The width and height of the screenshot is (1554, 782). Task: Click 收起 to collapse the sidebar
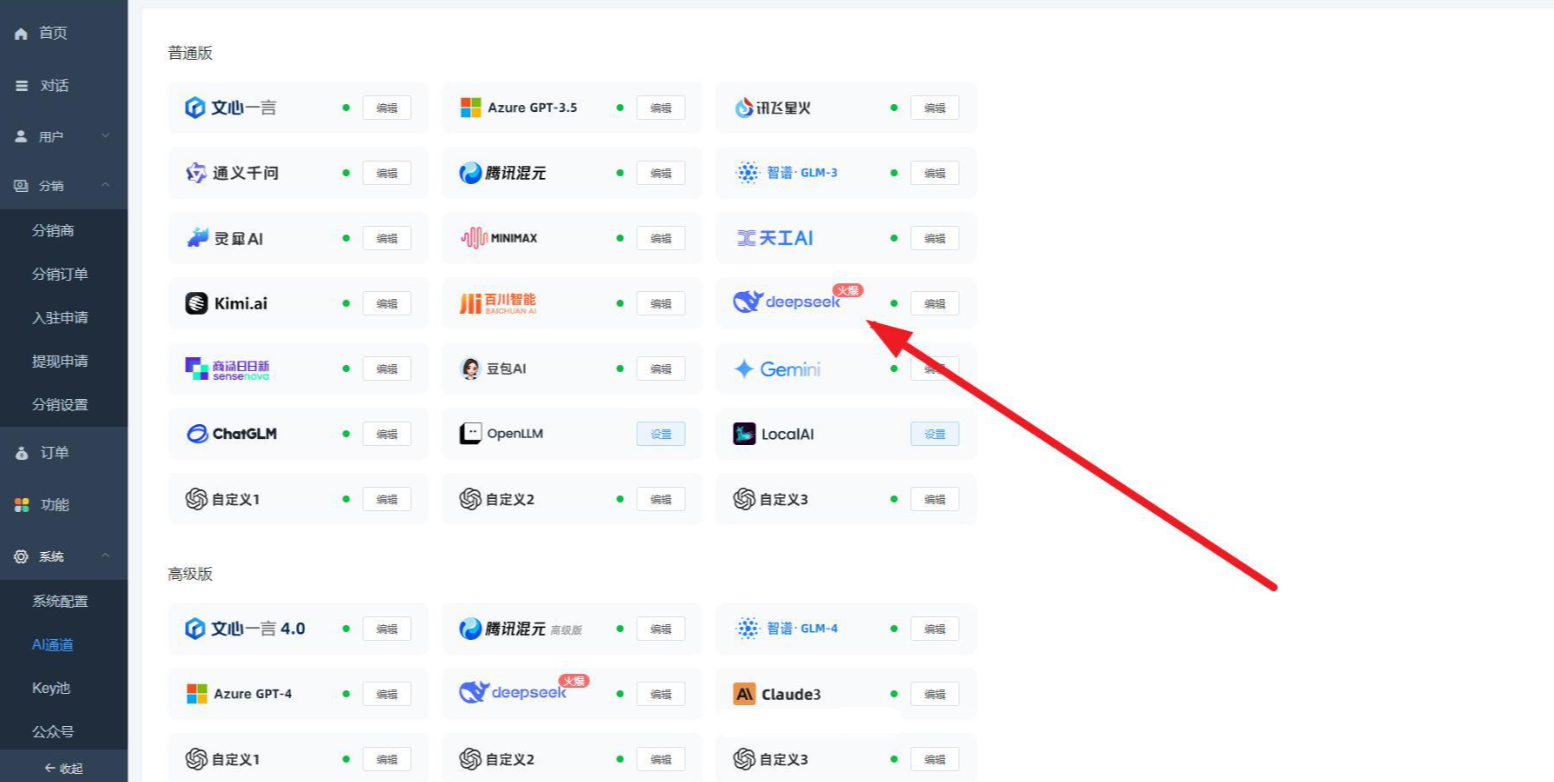tap(64, 768)
